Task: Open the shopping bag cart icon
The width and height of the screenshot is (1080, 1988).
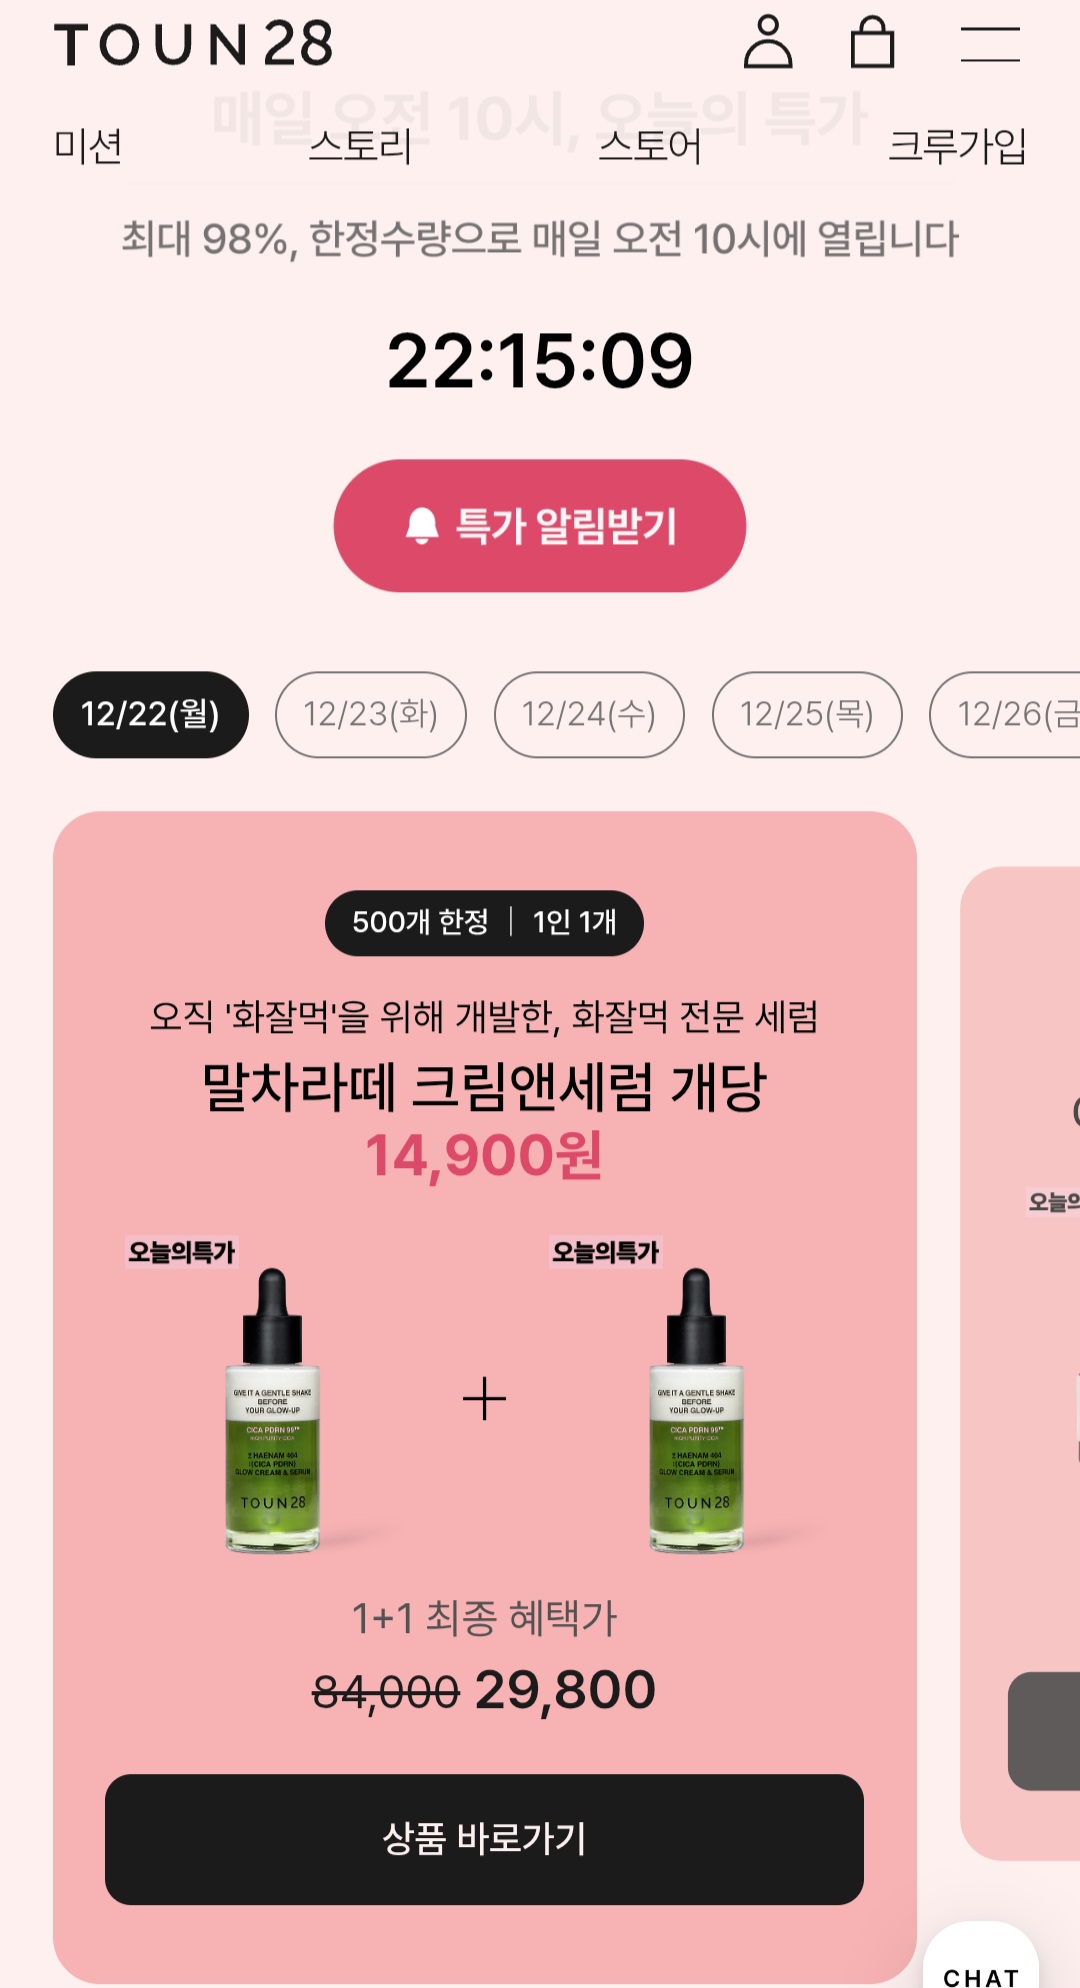Action: [872, 42]
